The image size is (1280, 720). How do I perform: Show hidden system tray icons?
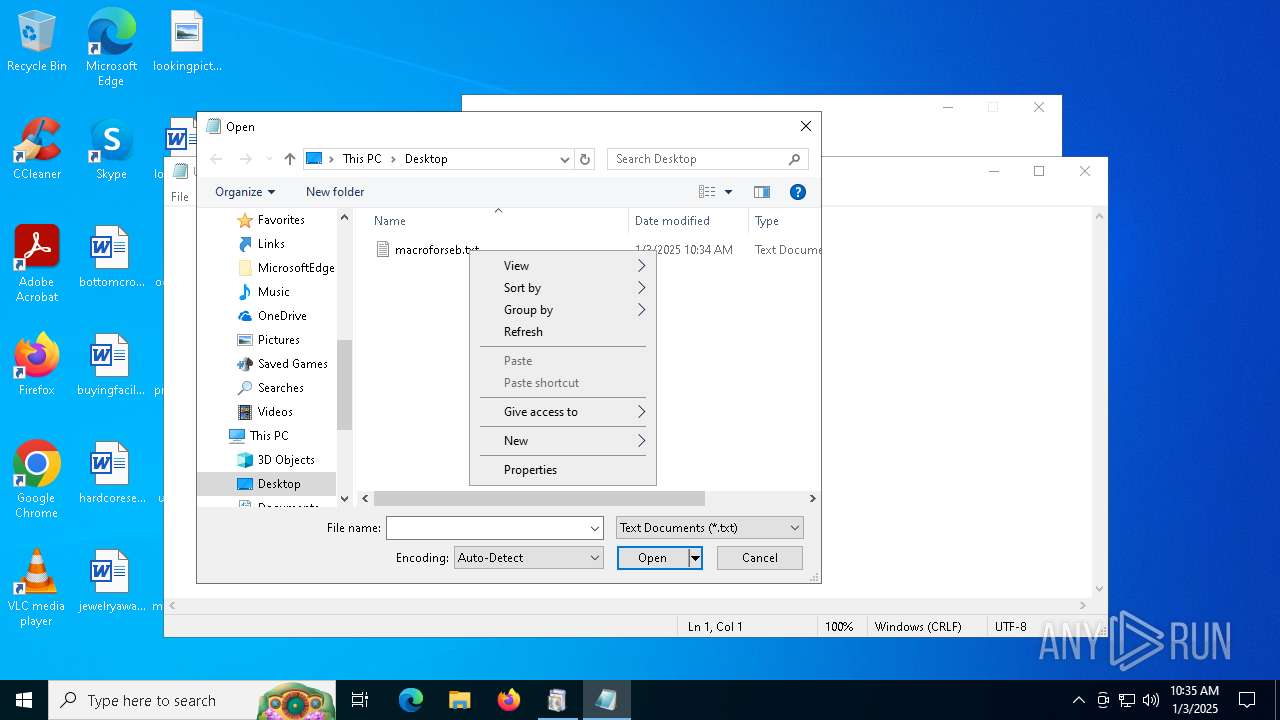1078,700
